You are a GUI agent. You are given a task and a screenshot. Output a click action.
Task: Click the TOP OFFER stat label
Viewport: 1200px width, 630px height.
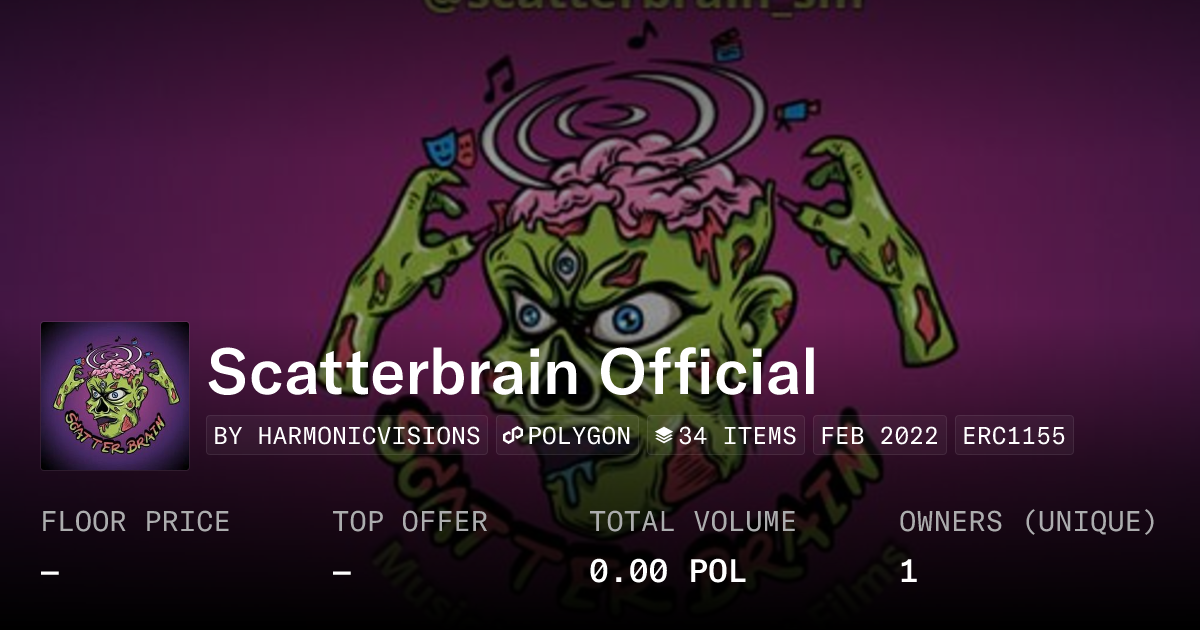(410, 522)
